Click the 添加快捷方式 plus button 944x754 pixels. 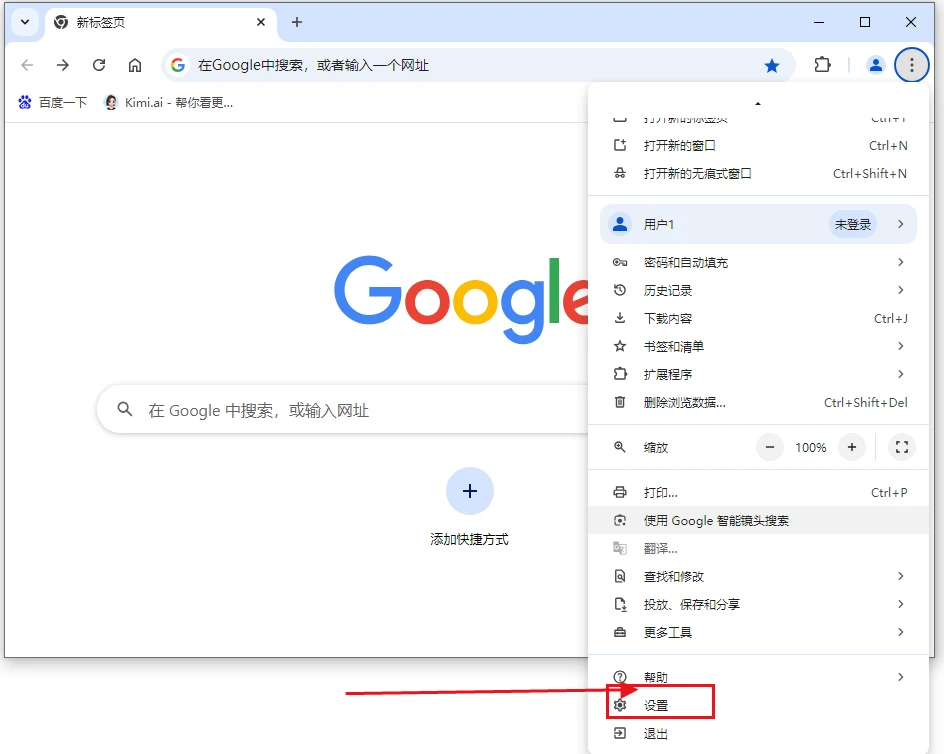pyautogui.click(x=470, y=491)
